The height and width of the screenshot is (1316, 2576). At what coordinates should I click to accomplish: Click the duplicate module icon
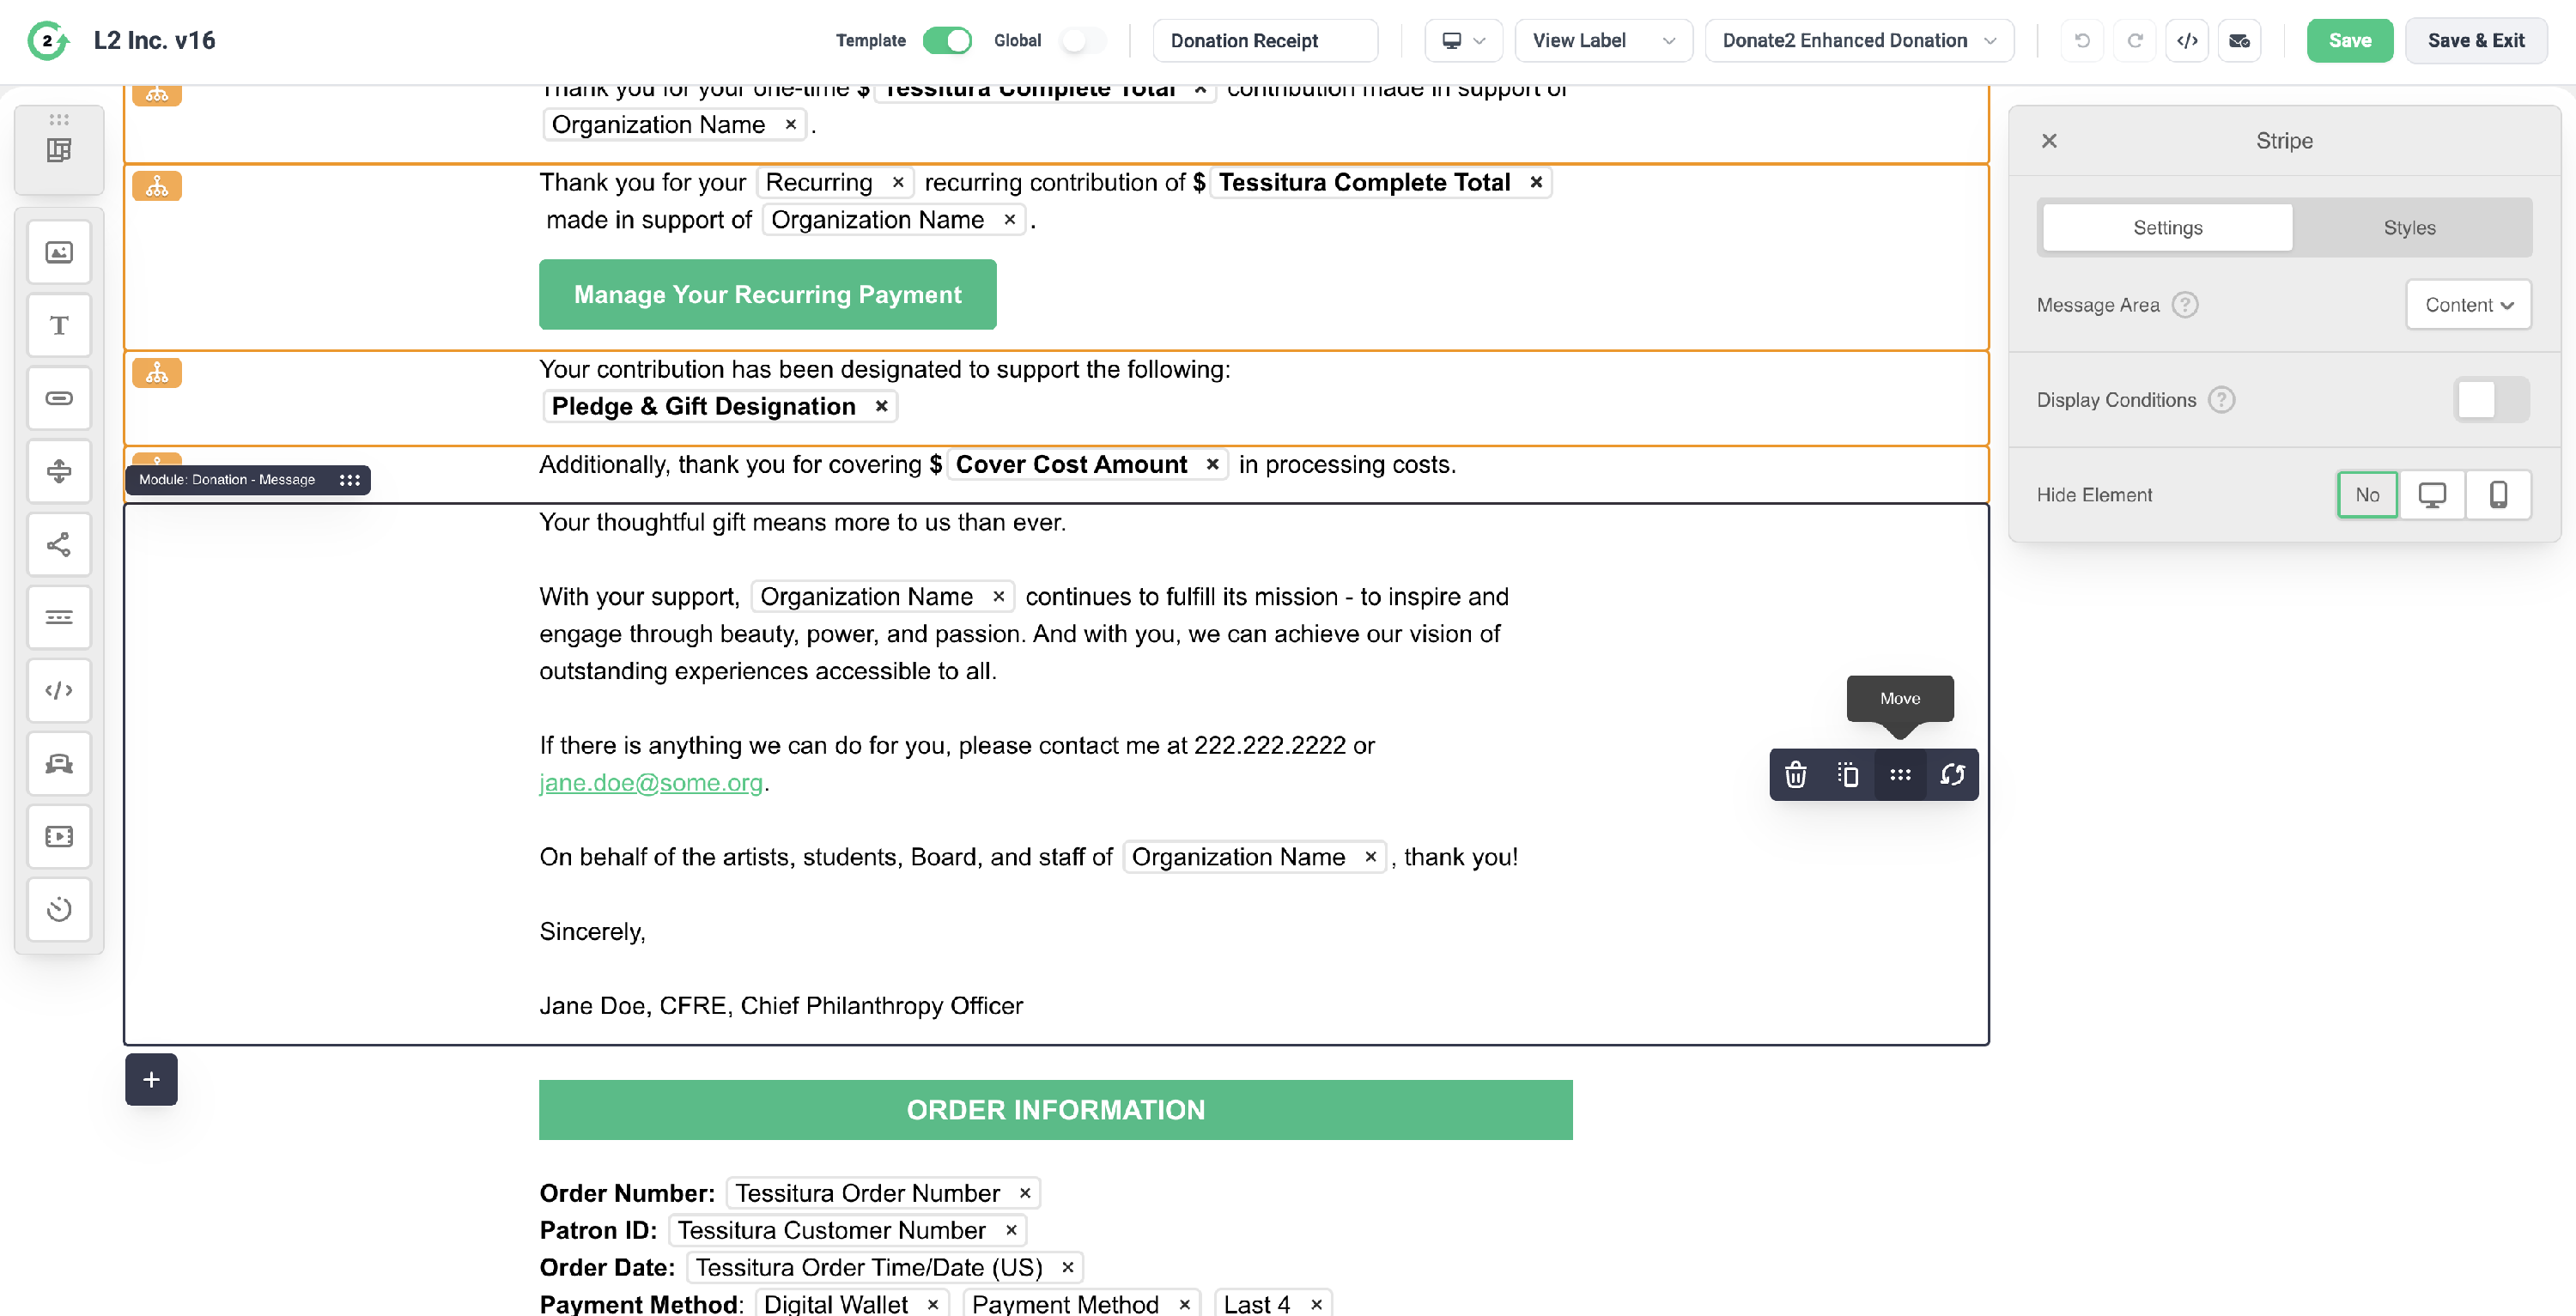point(1848,775)
